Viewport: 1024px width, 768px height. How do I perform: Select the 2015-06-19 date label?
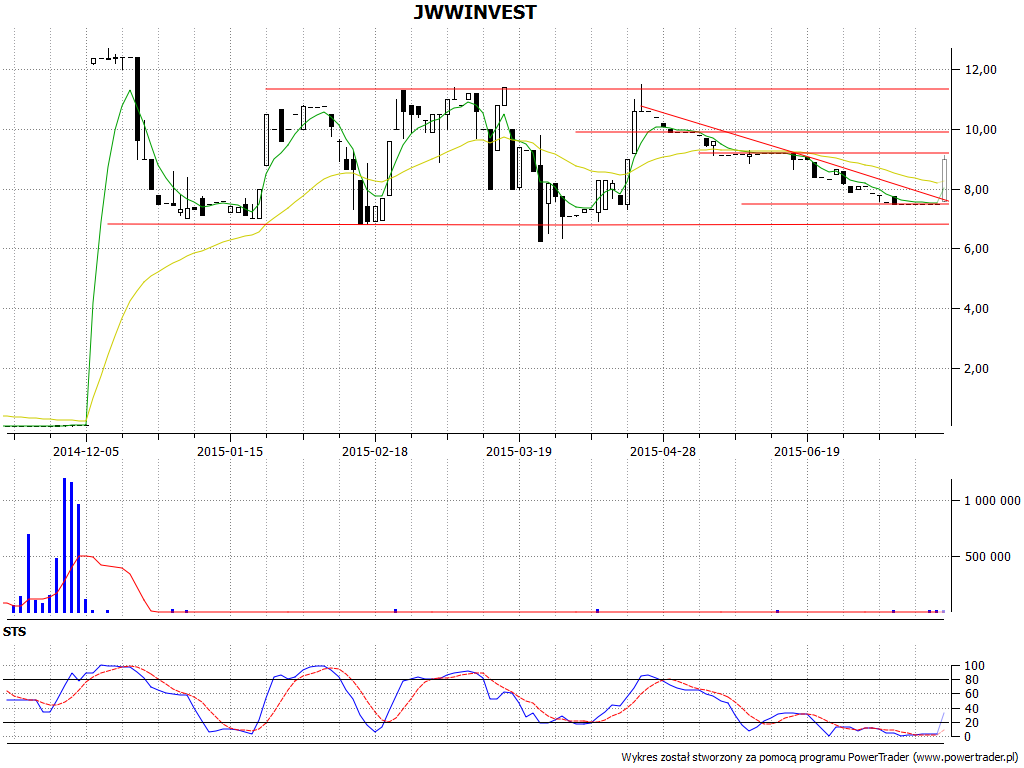[x=807, y=452]
